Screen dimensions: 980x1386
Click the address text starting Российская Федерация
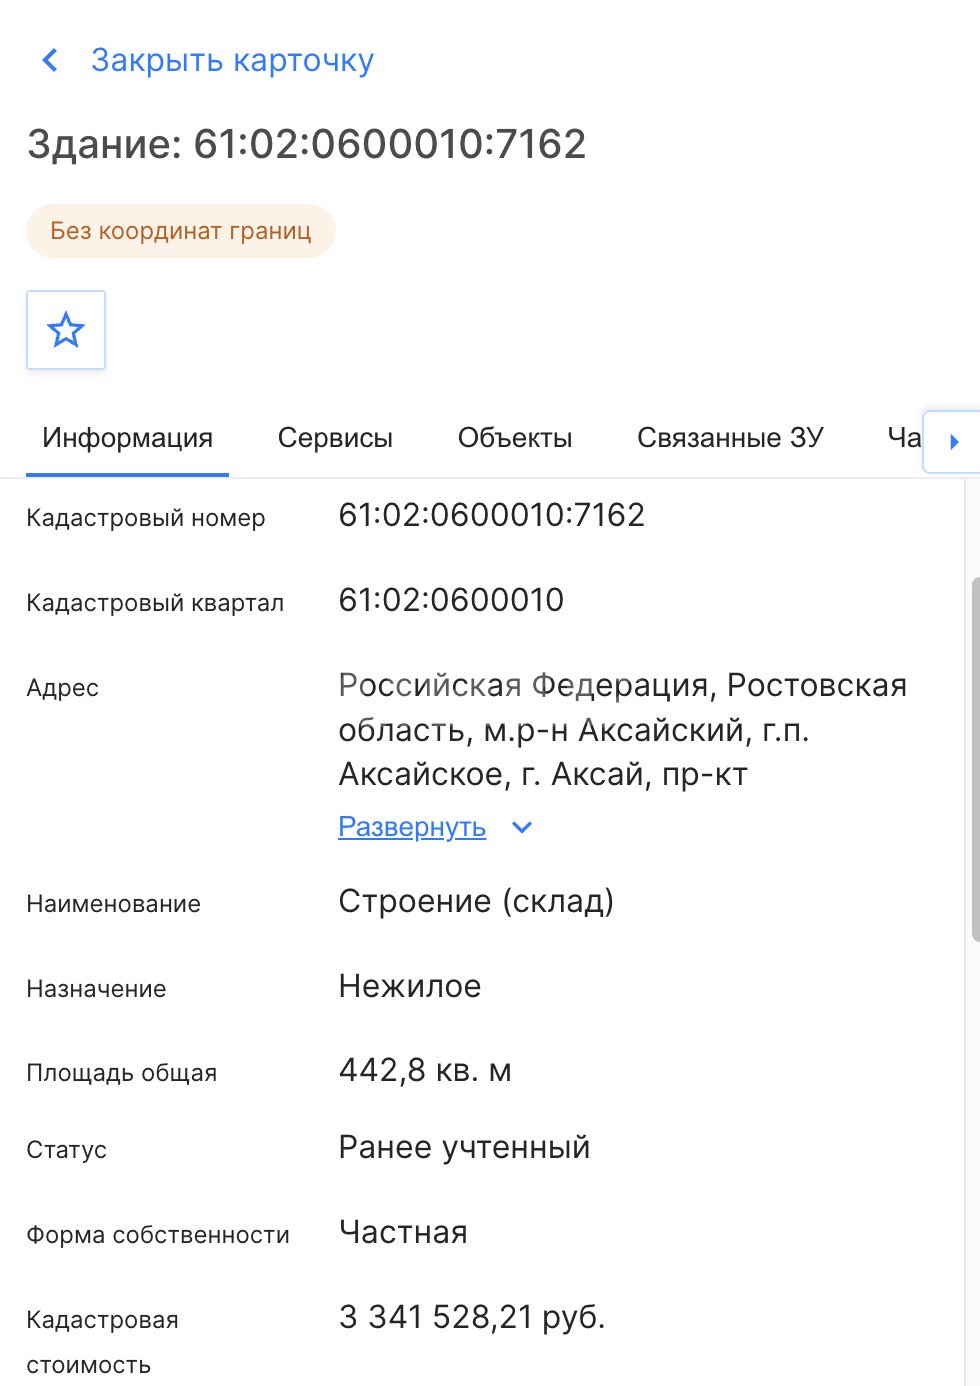622,730
